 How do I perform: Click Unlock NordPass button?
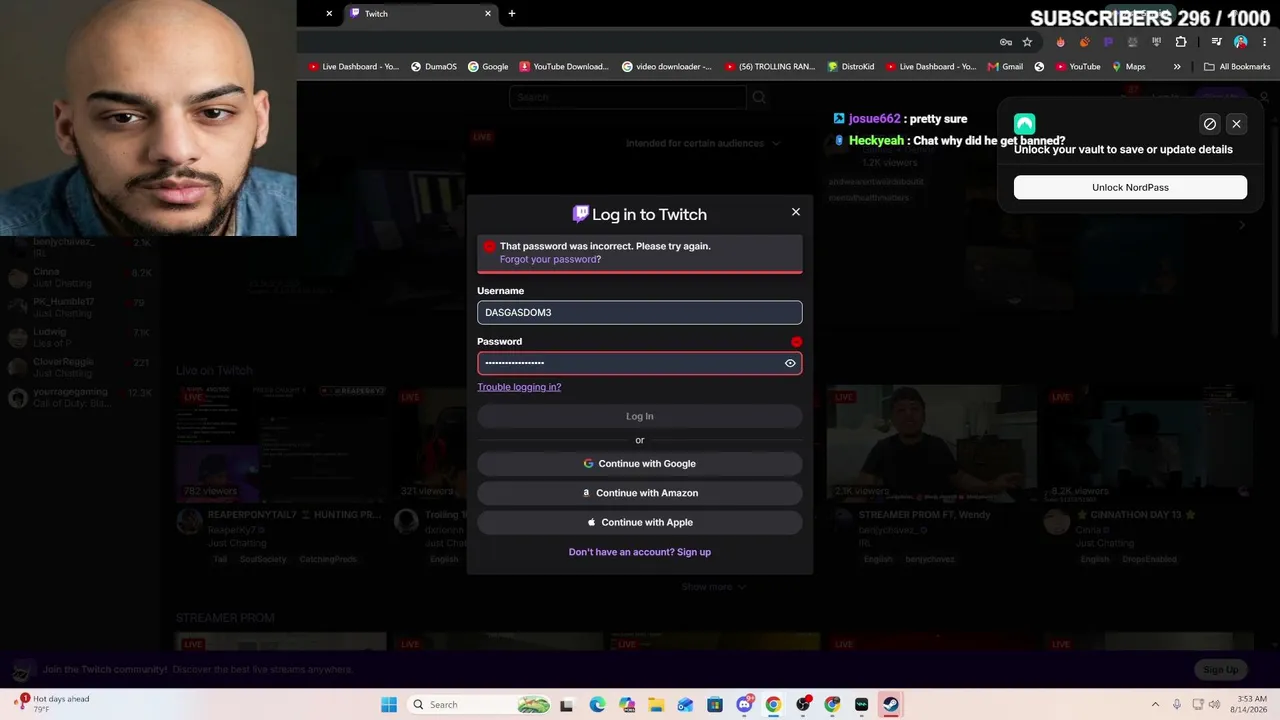(x=1130, y=187)
